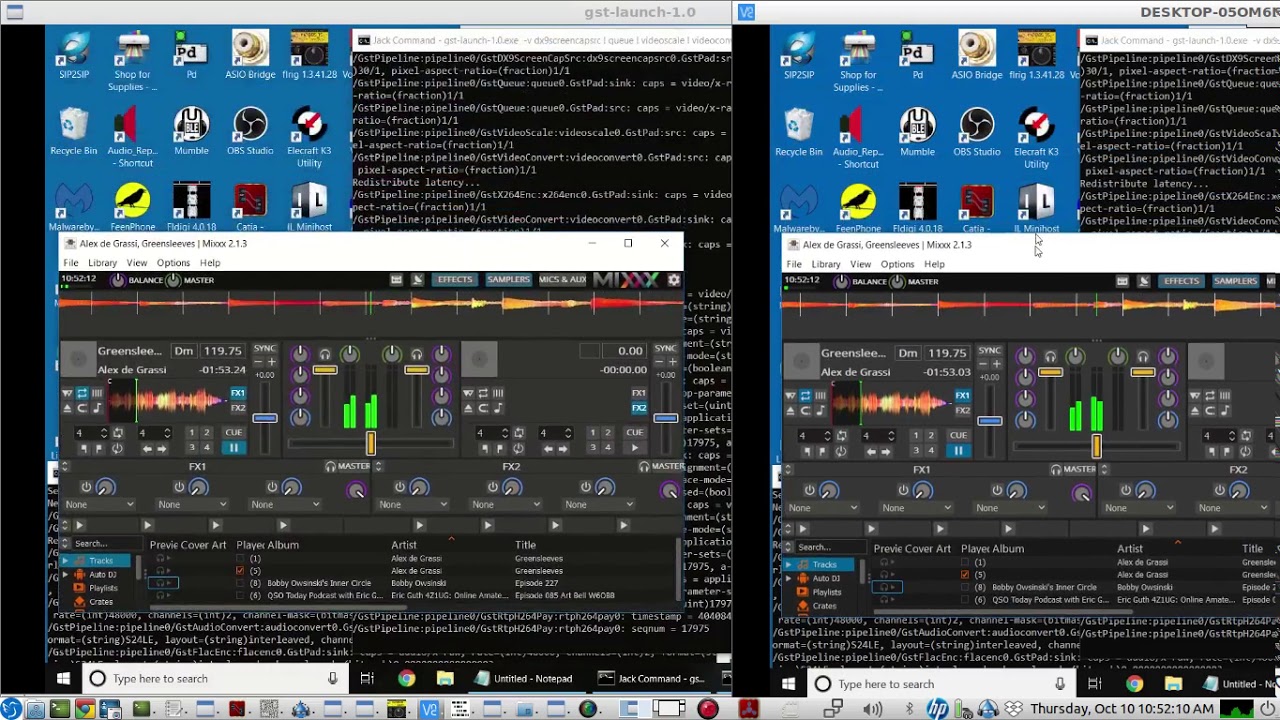Toggle deck 2 headphone cue in gst-launch Mixxx

click(416, 354)
